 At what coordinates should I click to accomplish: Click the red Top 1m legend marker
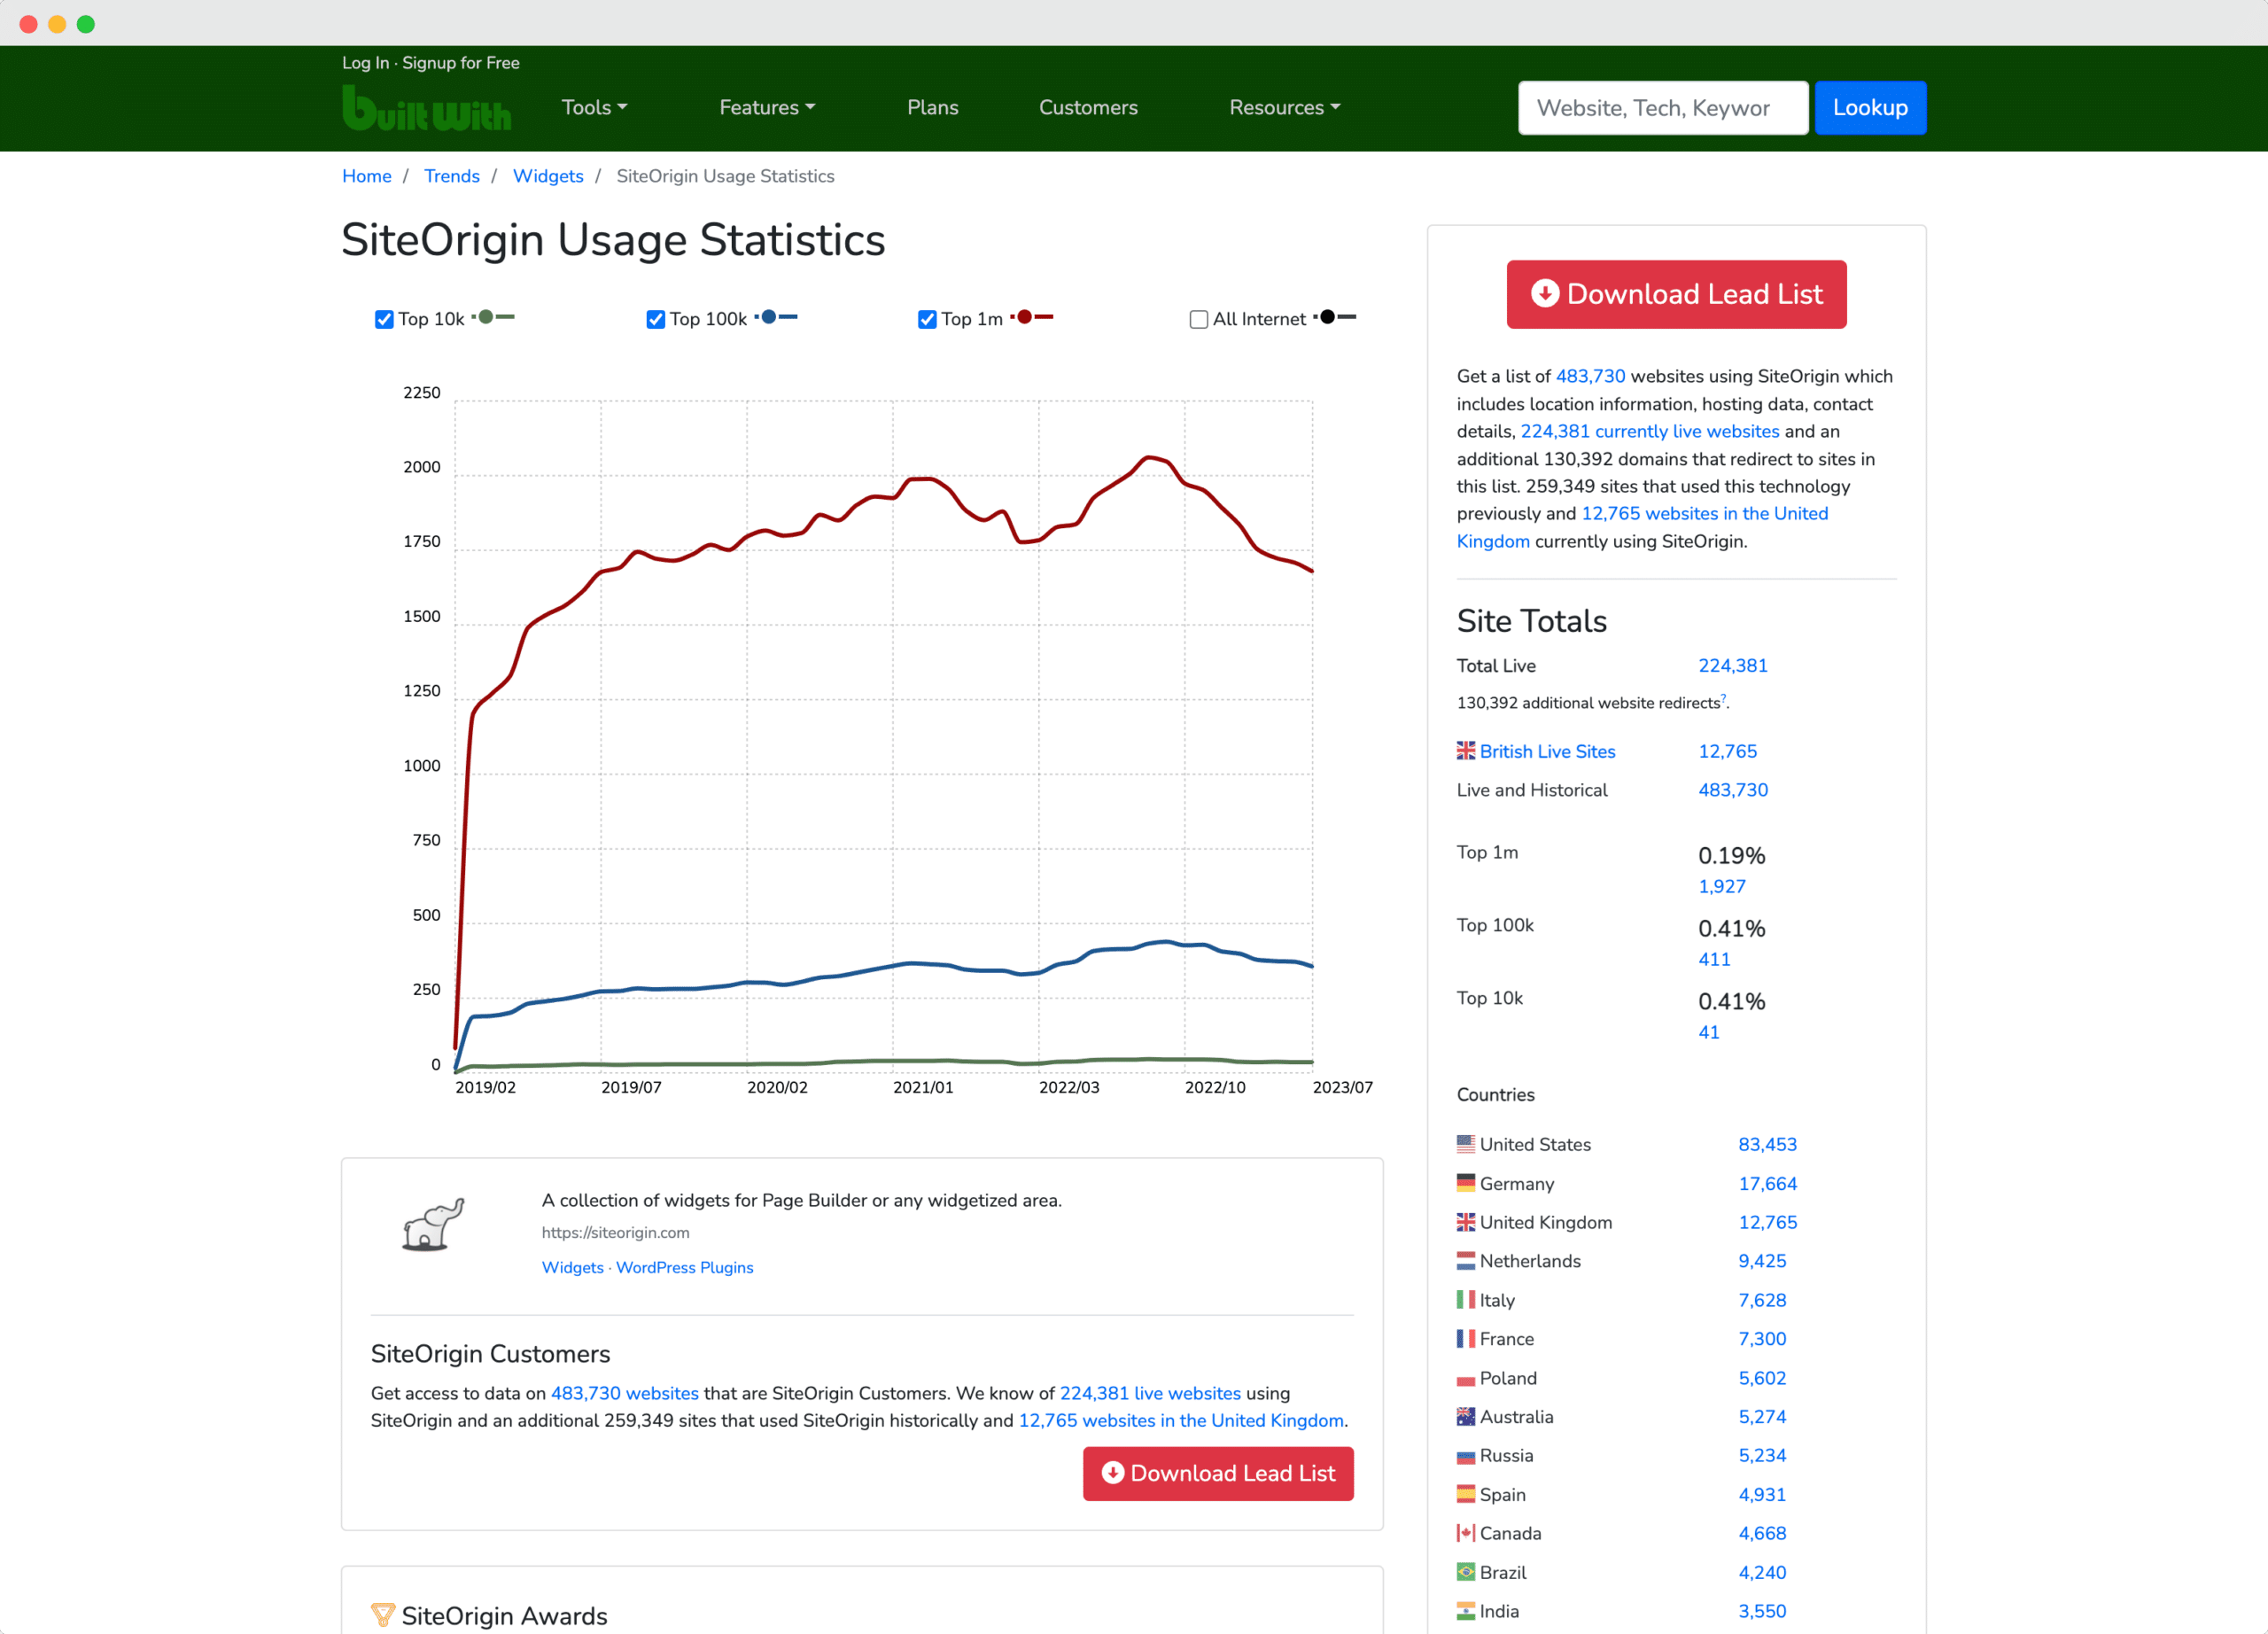(1032, 317)
